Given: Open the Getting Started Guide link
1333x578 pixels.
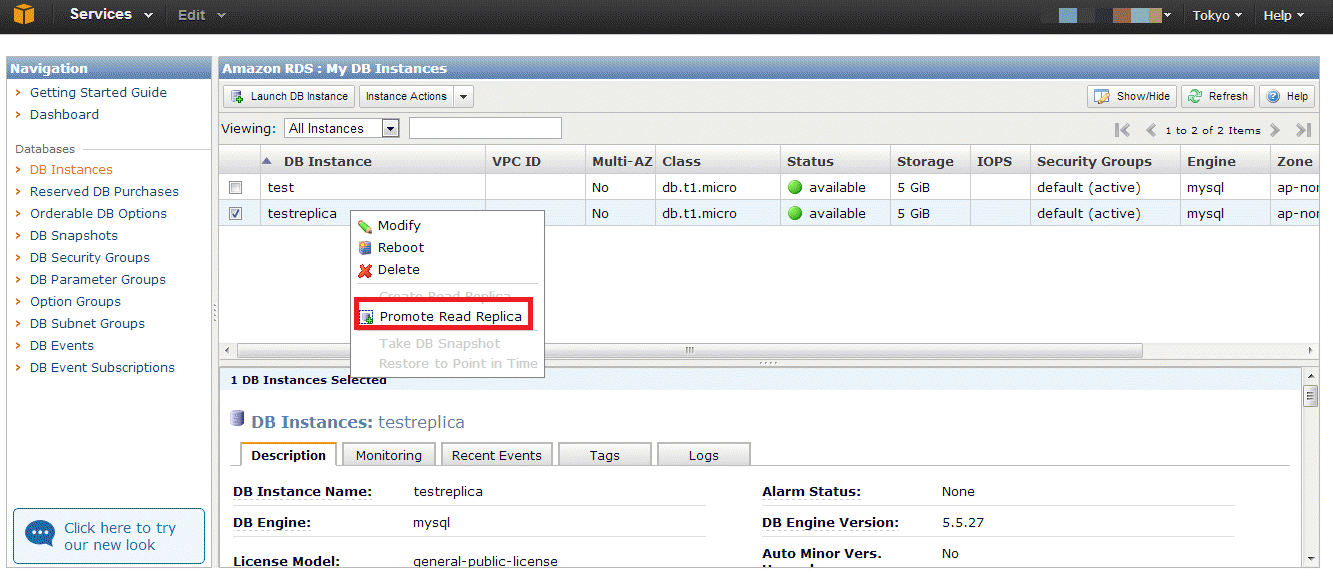Looking at the screenshot, I should (x=98, y=92).
